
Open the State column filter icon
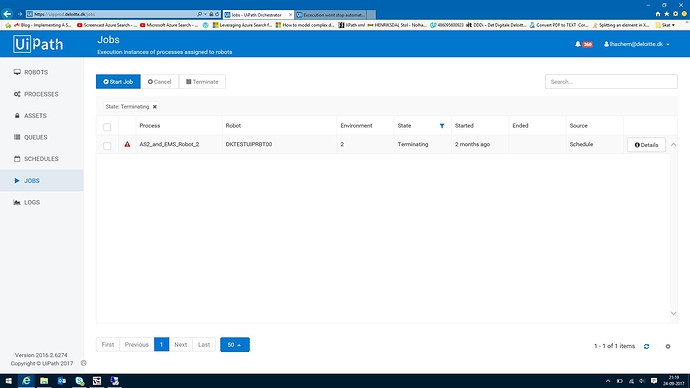click(x=442, y=126)
